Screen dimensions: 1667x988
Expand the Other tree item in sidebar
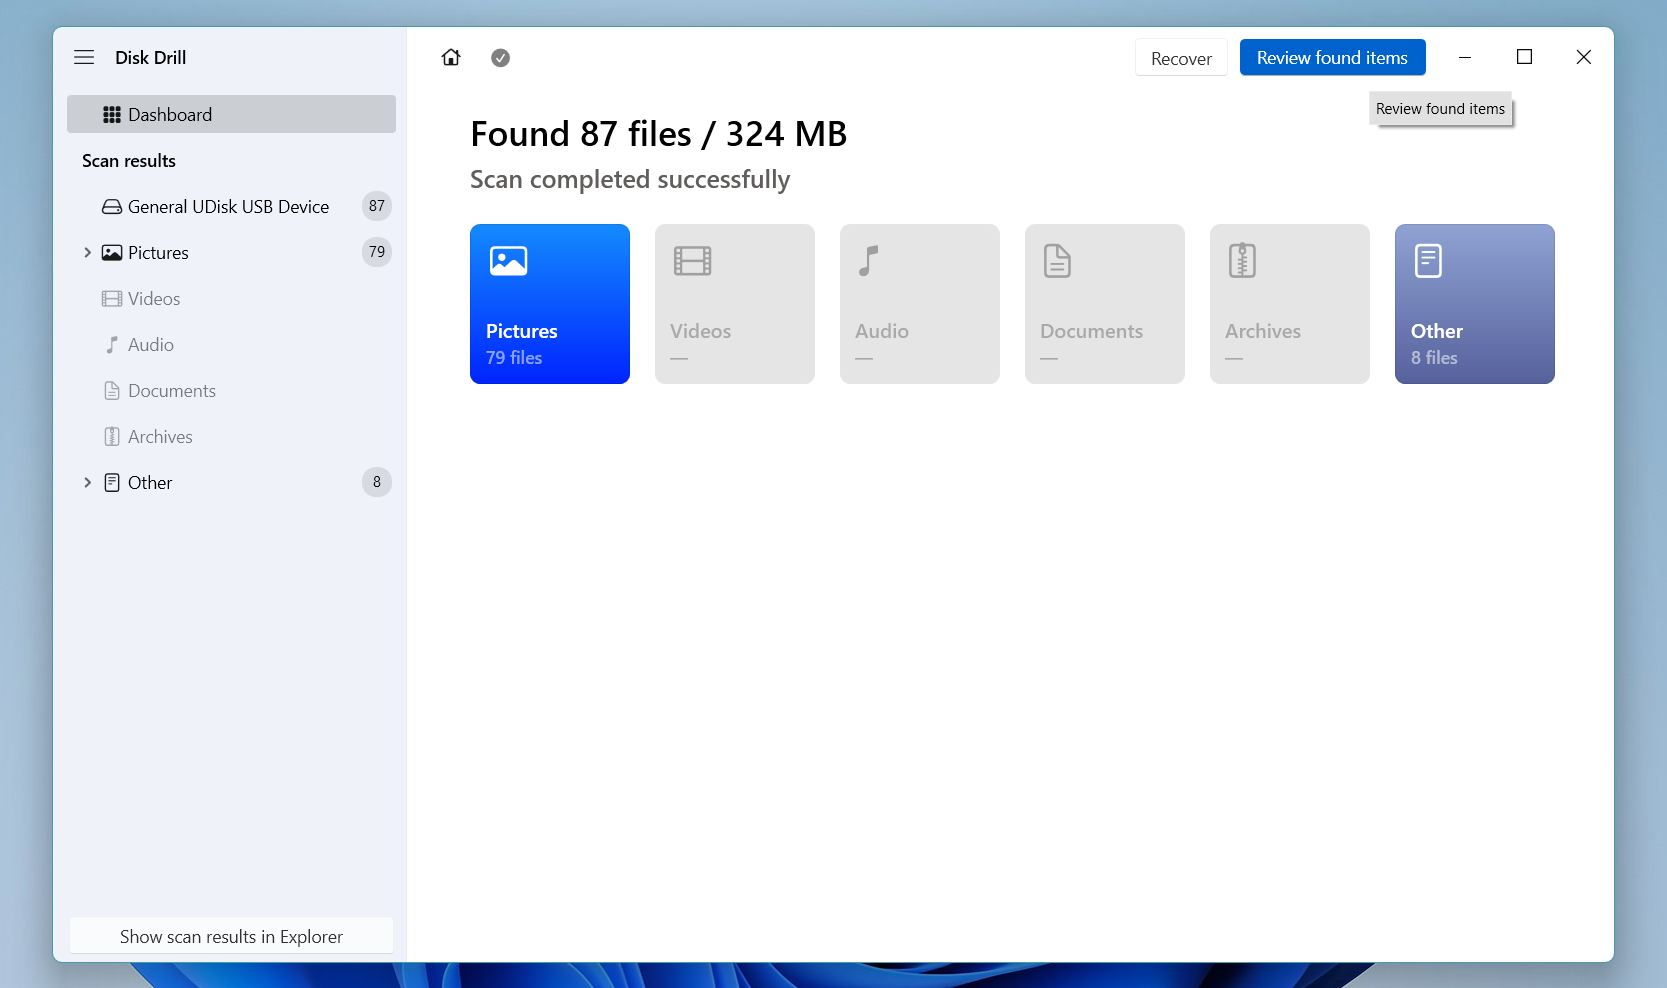coord(88,483)
